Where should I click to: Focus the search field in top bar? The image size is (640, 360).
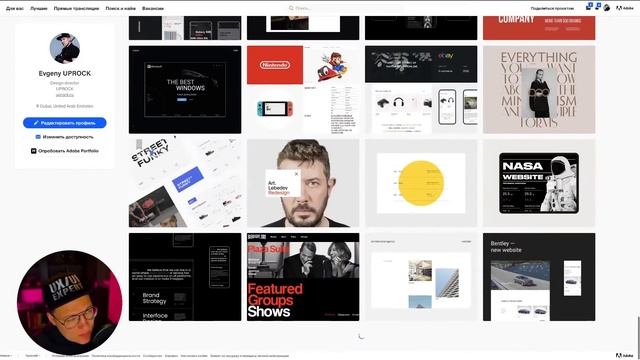345,8
